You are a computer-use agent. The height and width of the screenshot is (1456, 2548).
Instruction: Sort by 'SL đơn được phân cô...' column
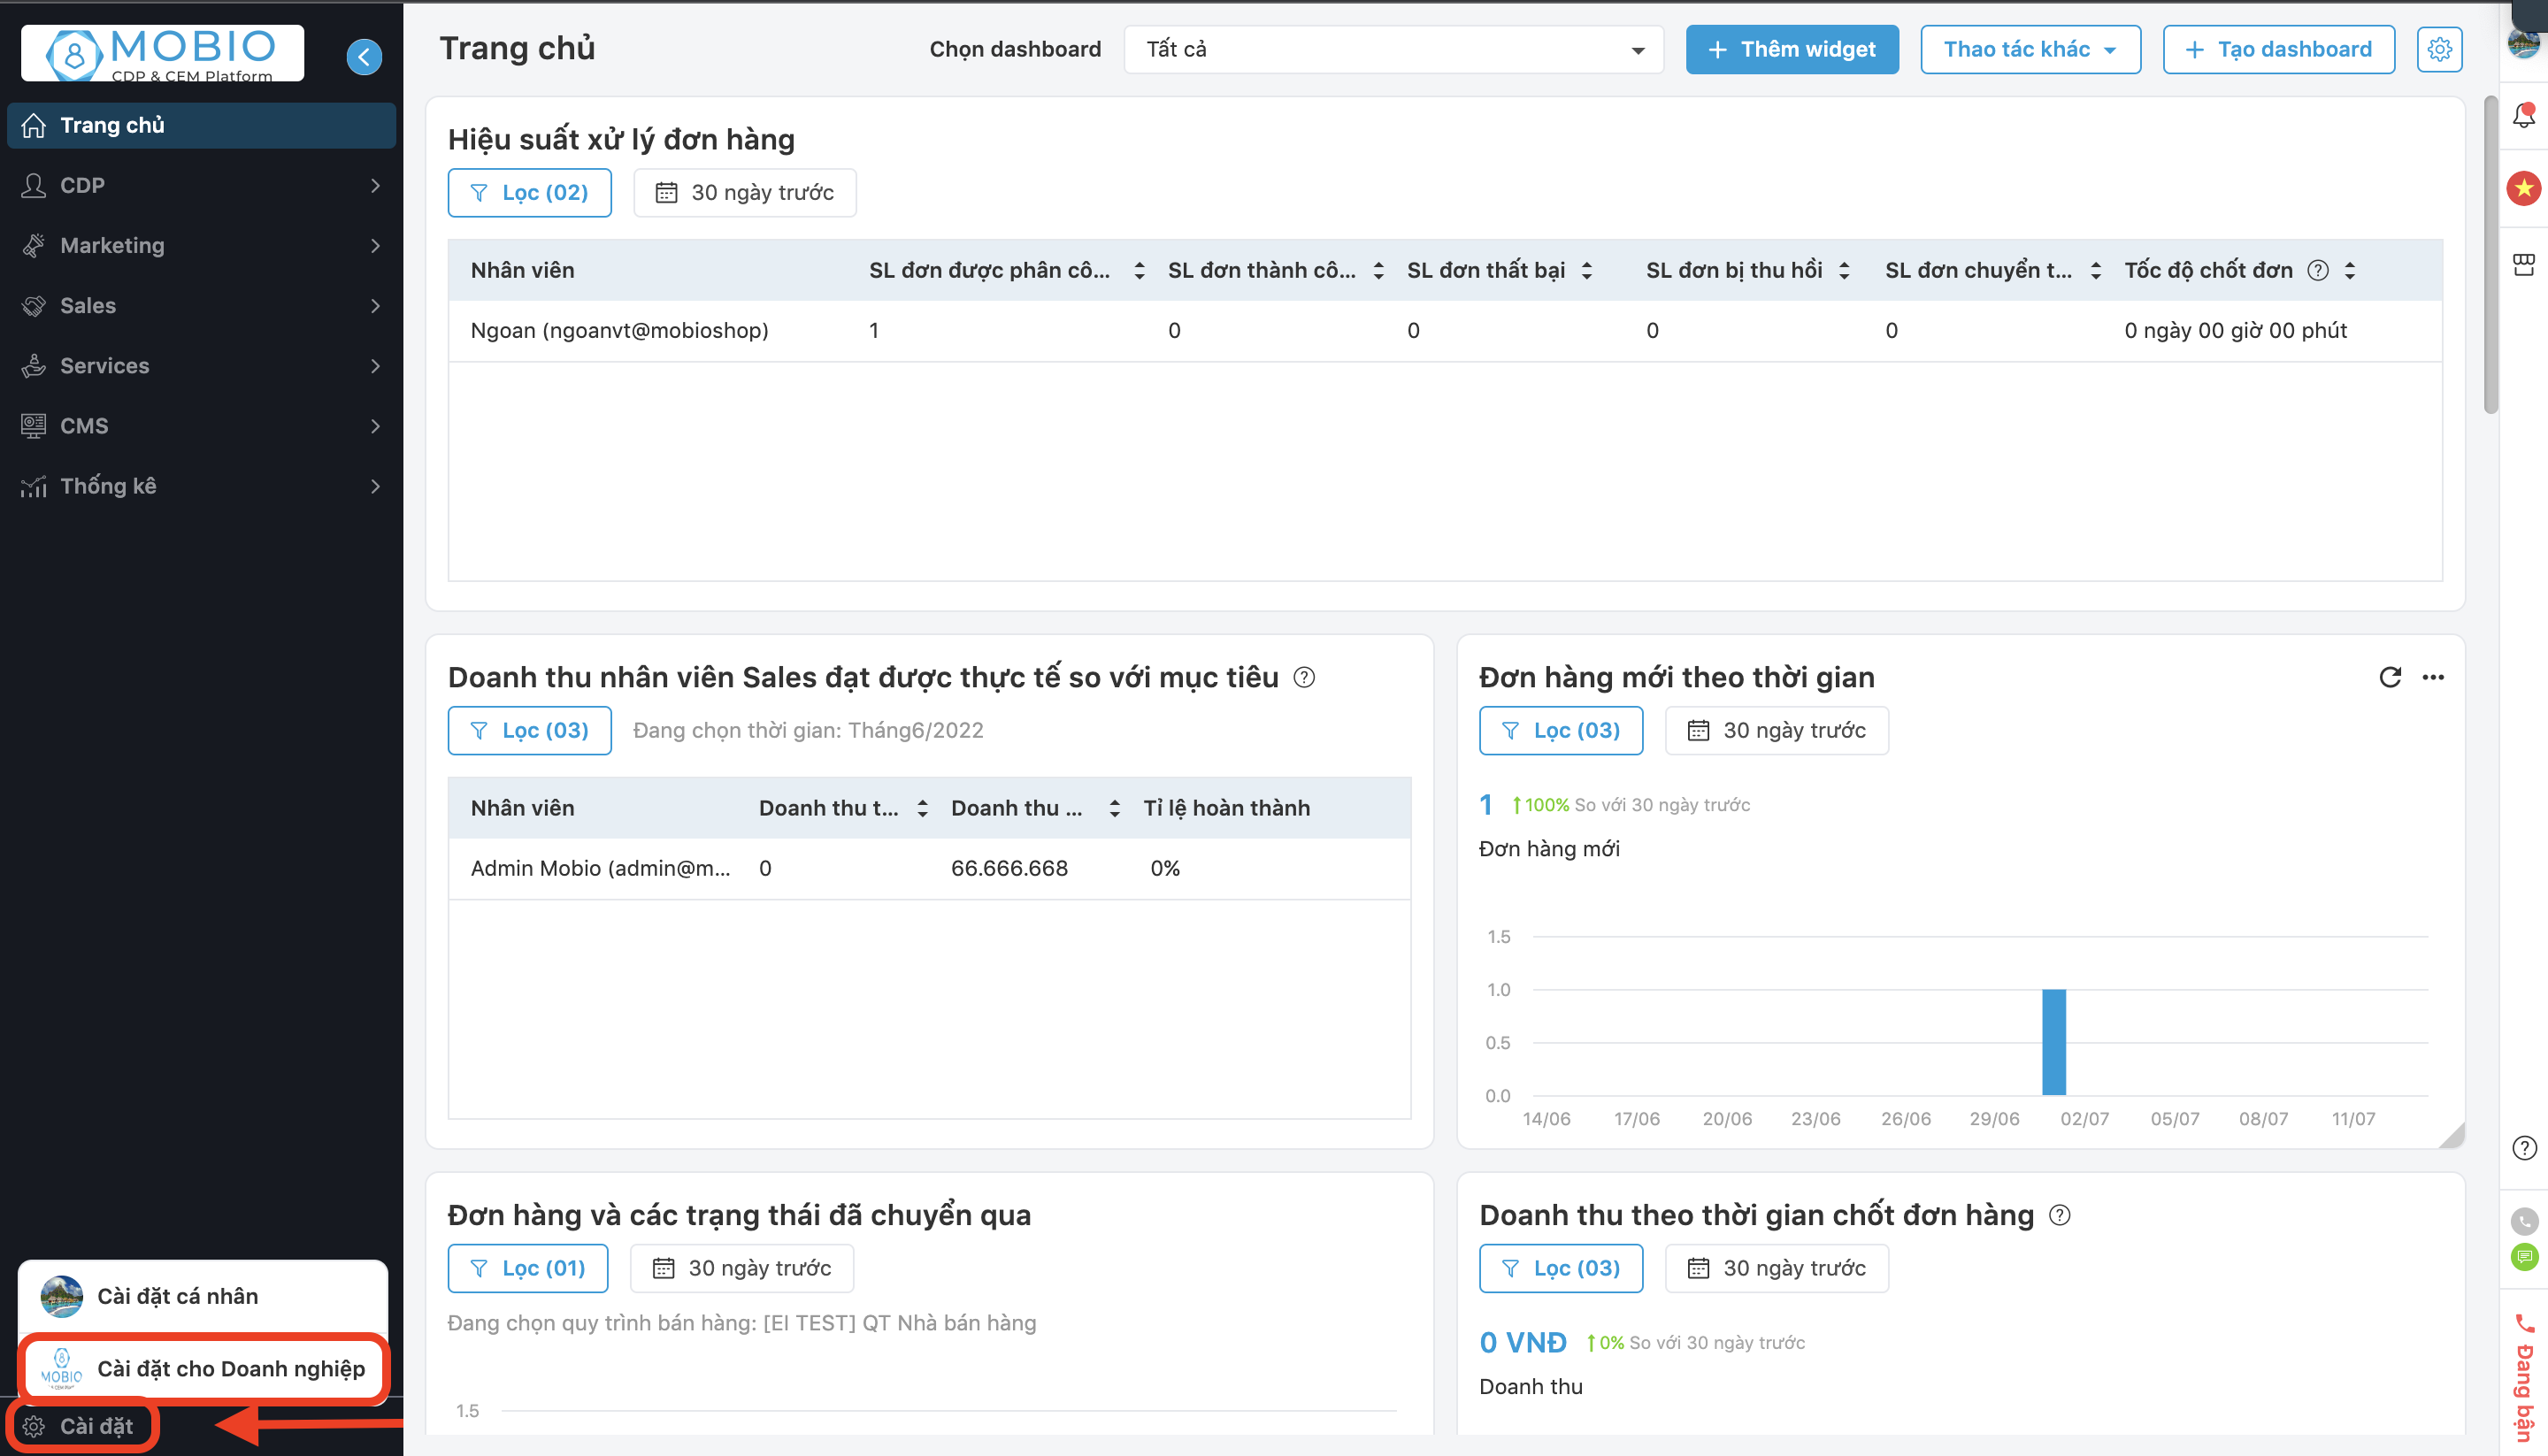coord(1139,270)
